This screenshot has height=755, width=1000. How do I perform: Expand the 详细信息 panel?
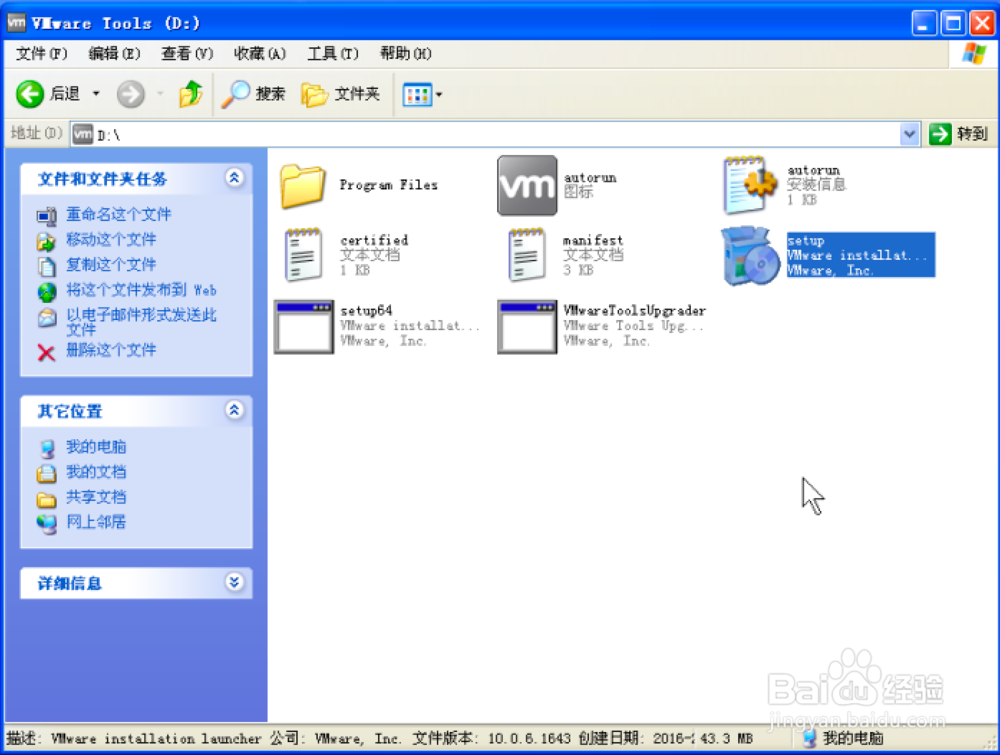(x=234, y=583)
